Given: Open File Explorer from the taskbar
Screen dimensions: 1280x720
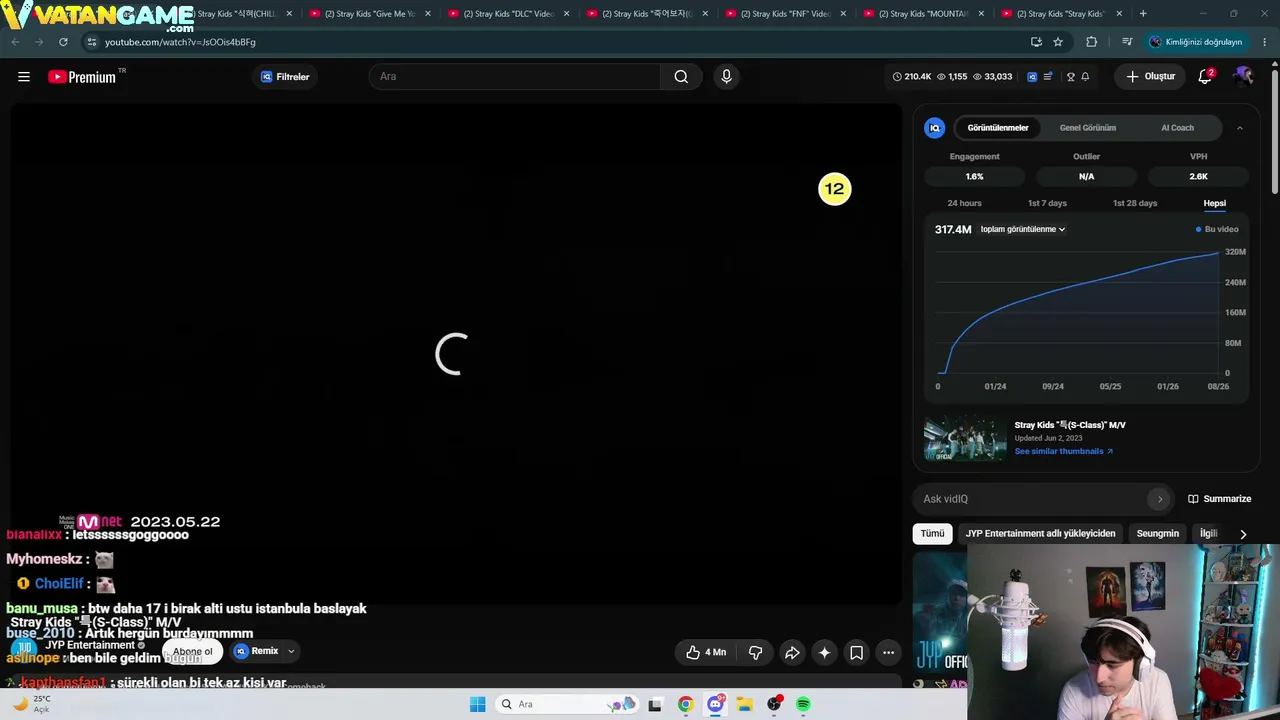Looking at the screenshot, I should pyautogui.click(x=744, y=704).
